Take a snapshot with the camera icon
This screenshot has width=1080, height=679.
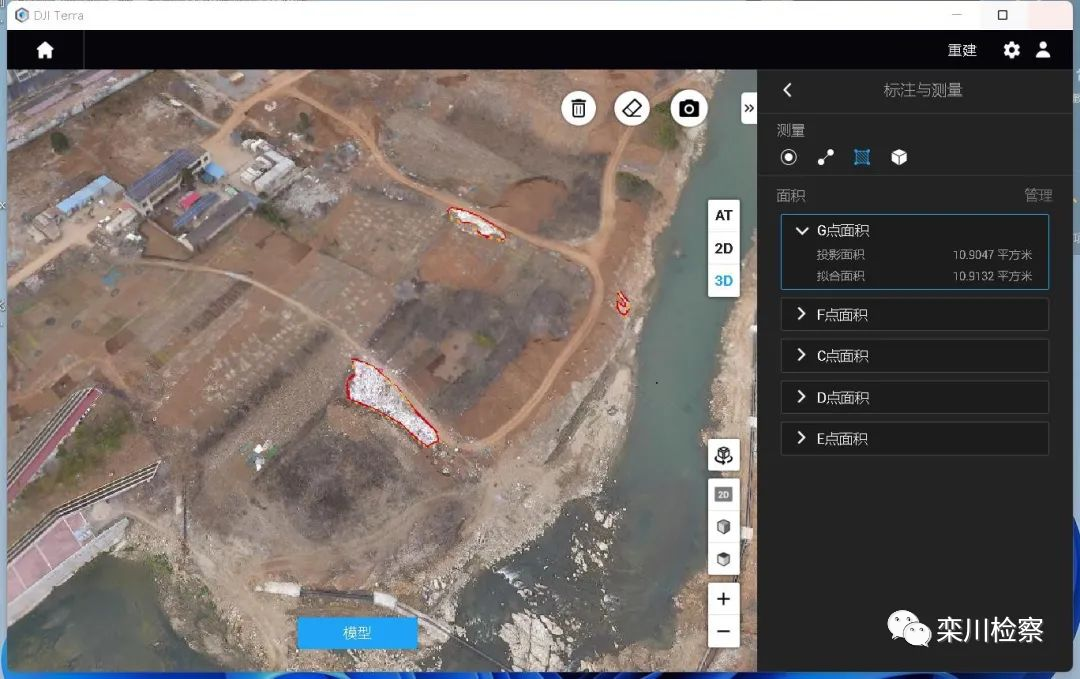(689, 108)
